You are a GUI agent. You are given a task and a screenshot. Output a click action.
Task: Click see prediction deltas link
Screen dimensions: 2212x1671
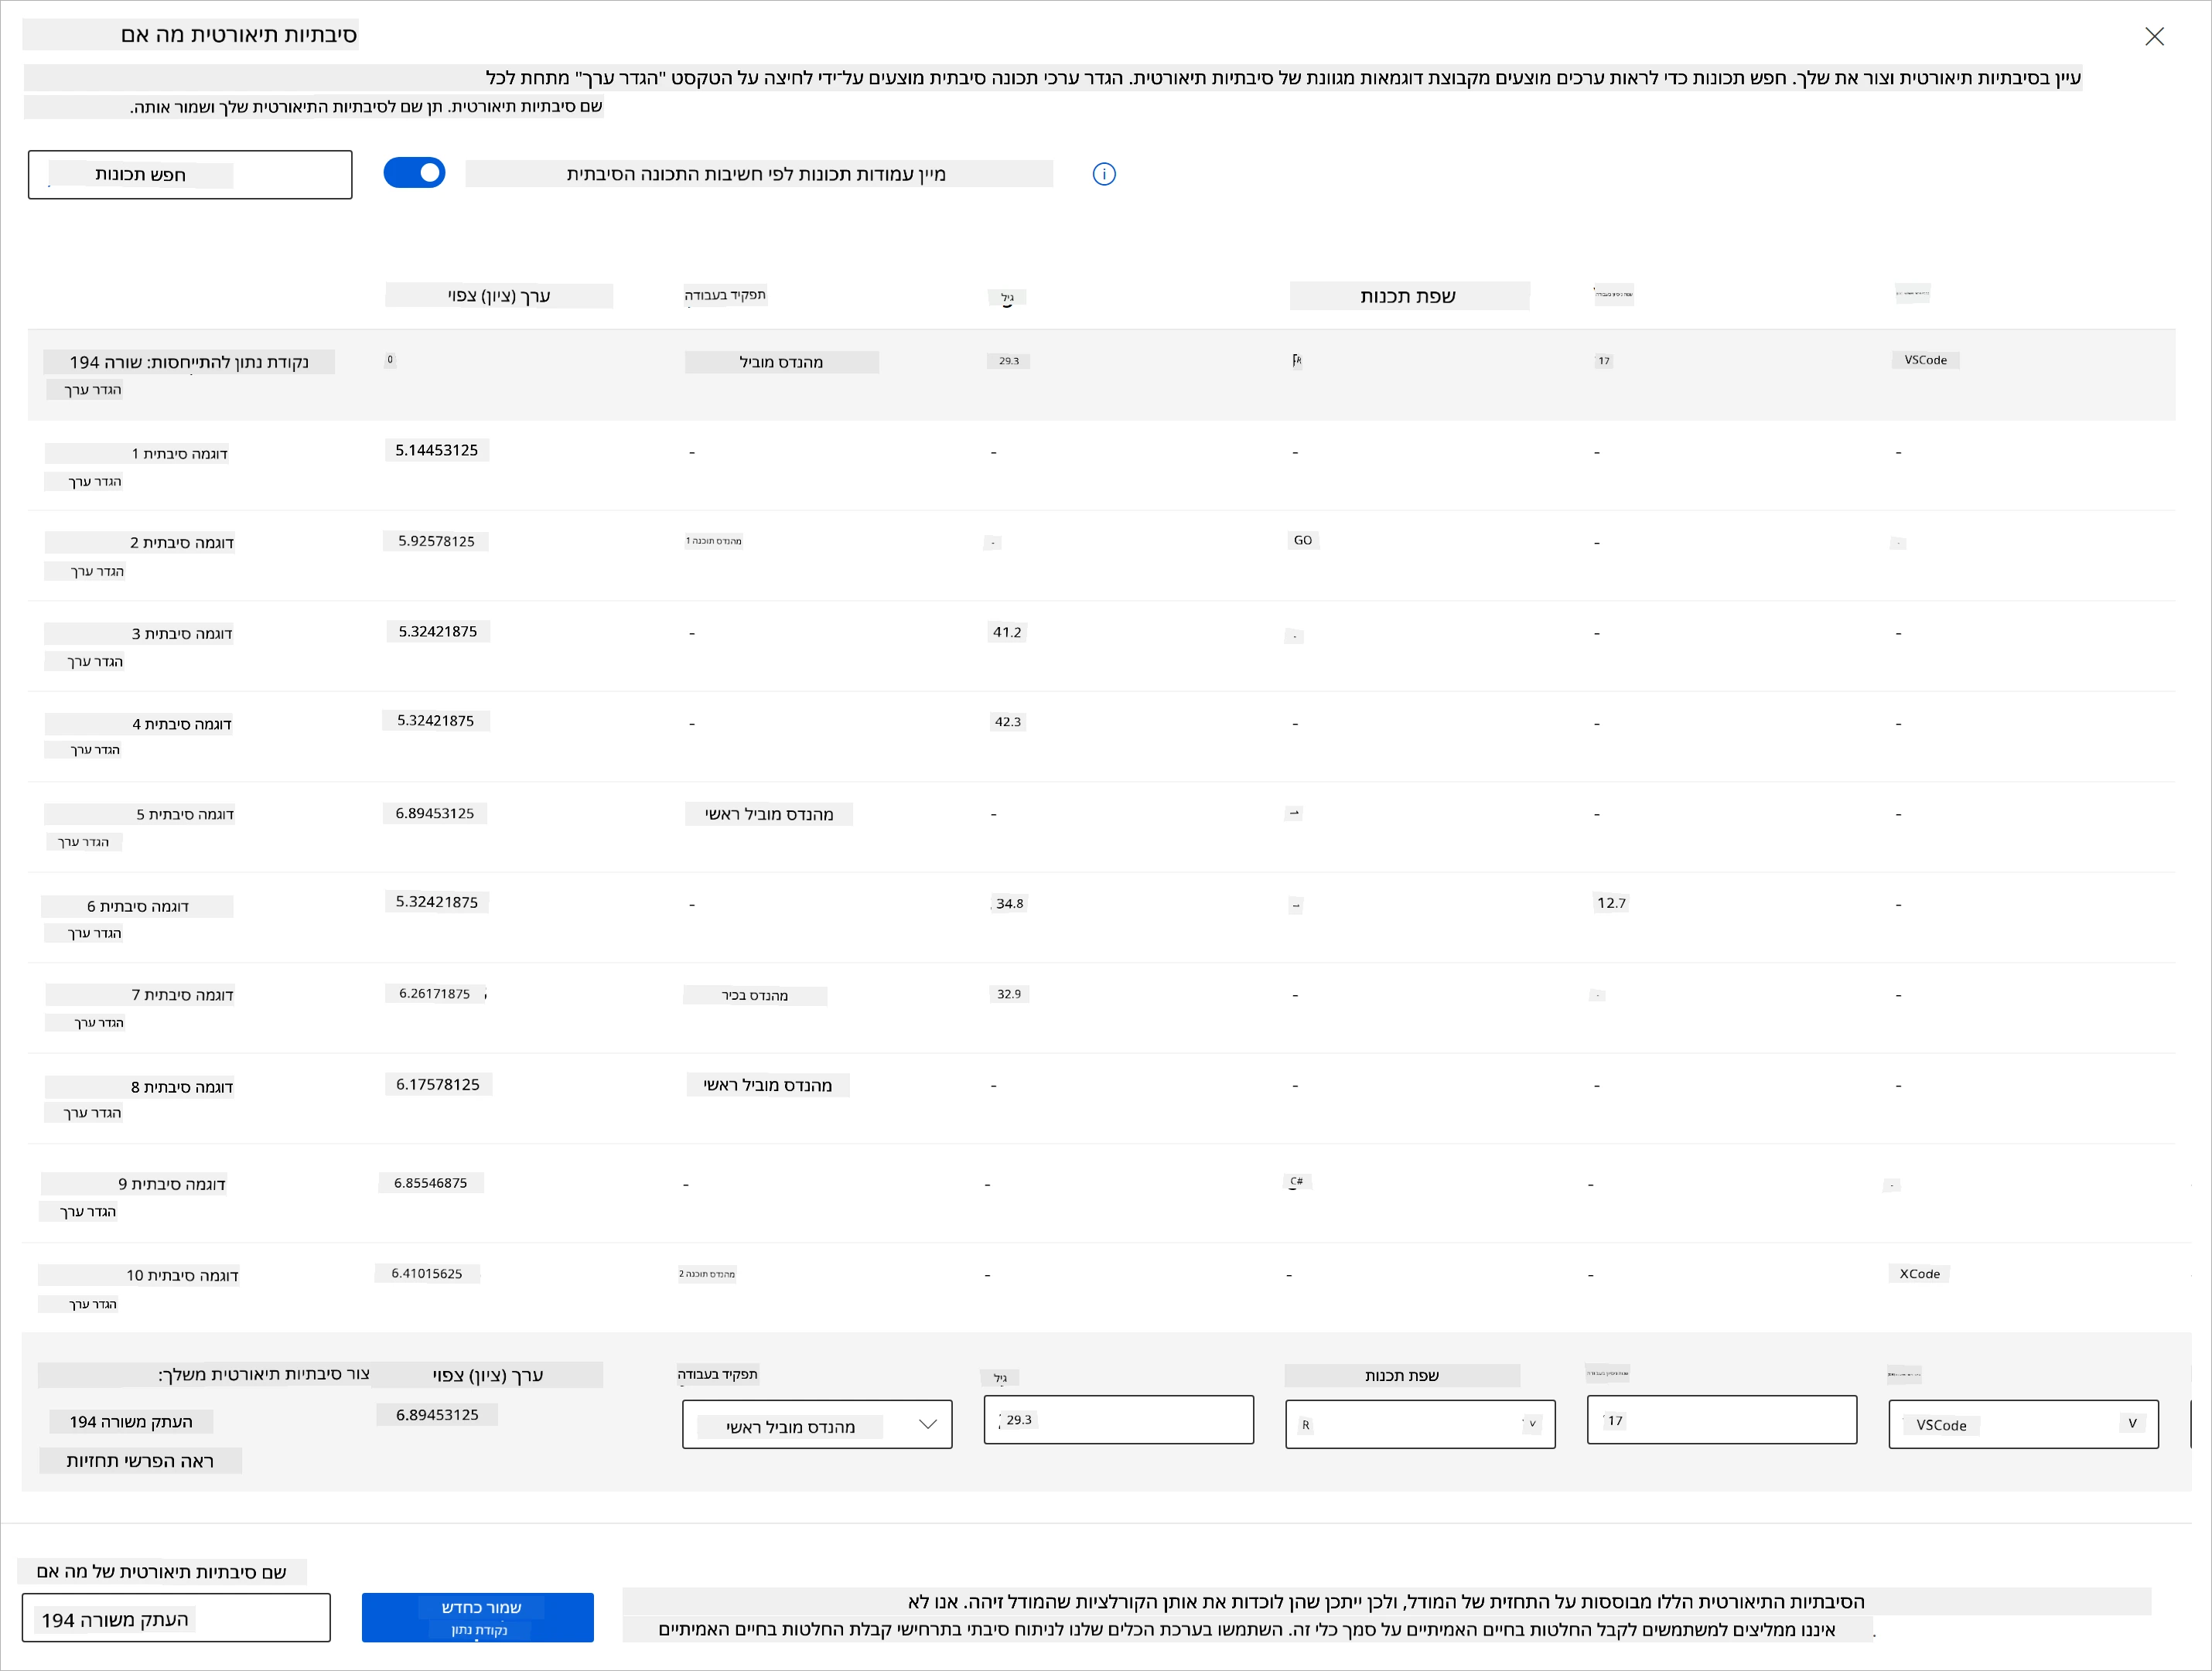[x=141, y=1461]
